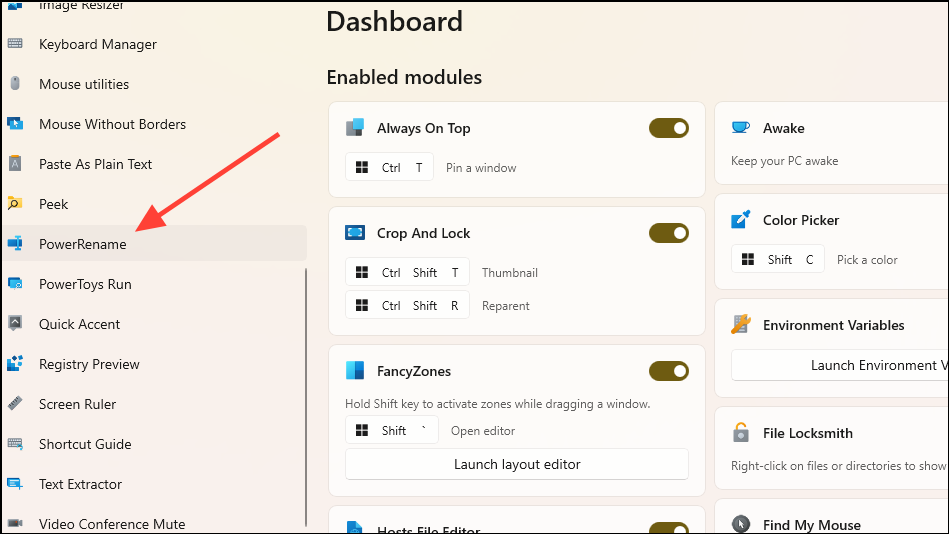Click the 'Pin a window' label
This screenshot has width=949, height=534.
click(x=481, y=168)
